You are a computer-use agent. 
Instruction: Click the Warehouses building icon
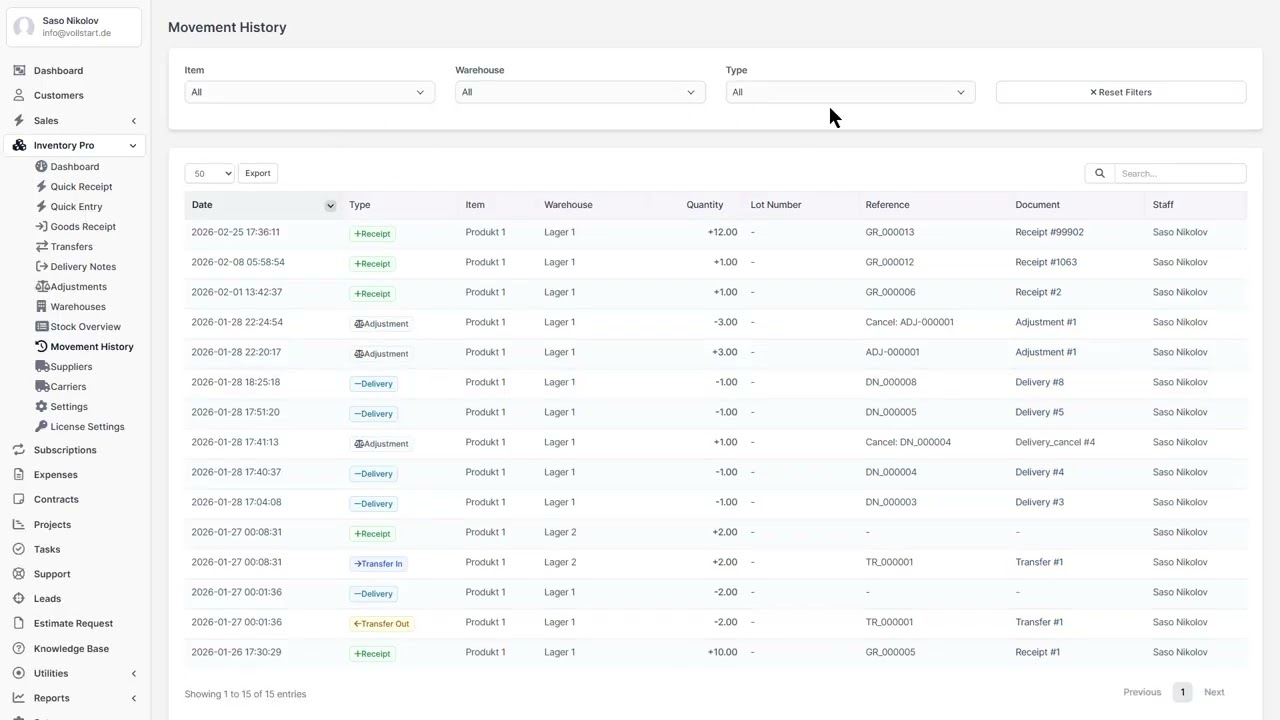tap(41, 306)
